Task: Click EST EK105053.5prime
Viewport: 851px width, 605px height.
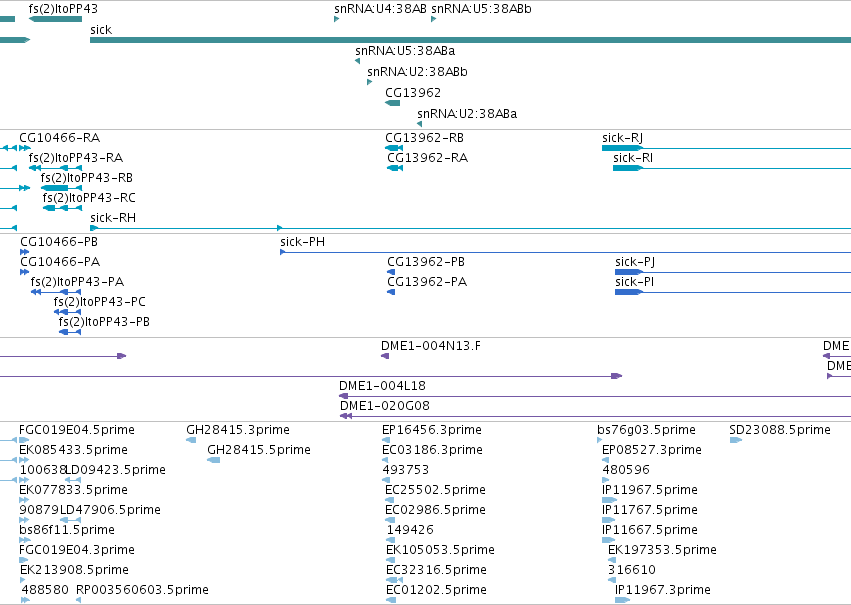Action: (441, 550)
